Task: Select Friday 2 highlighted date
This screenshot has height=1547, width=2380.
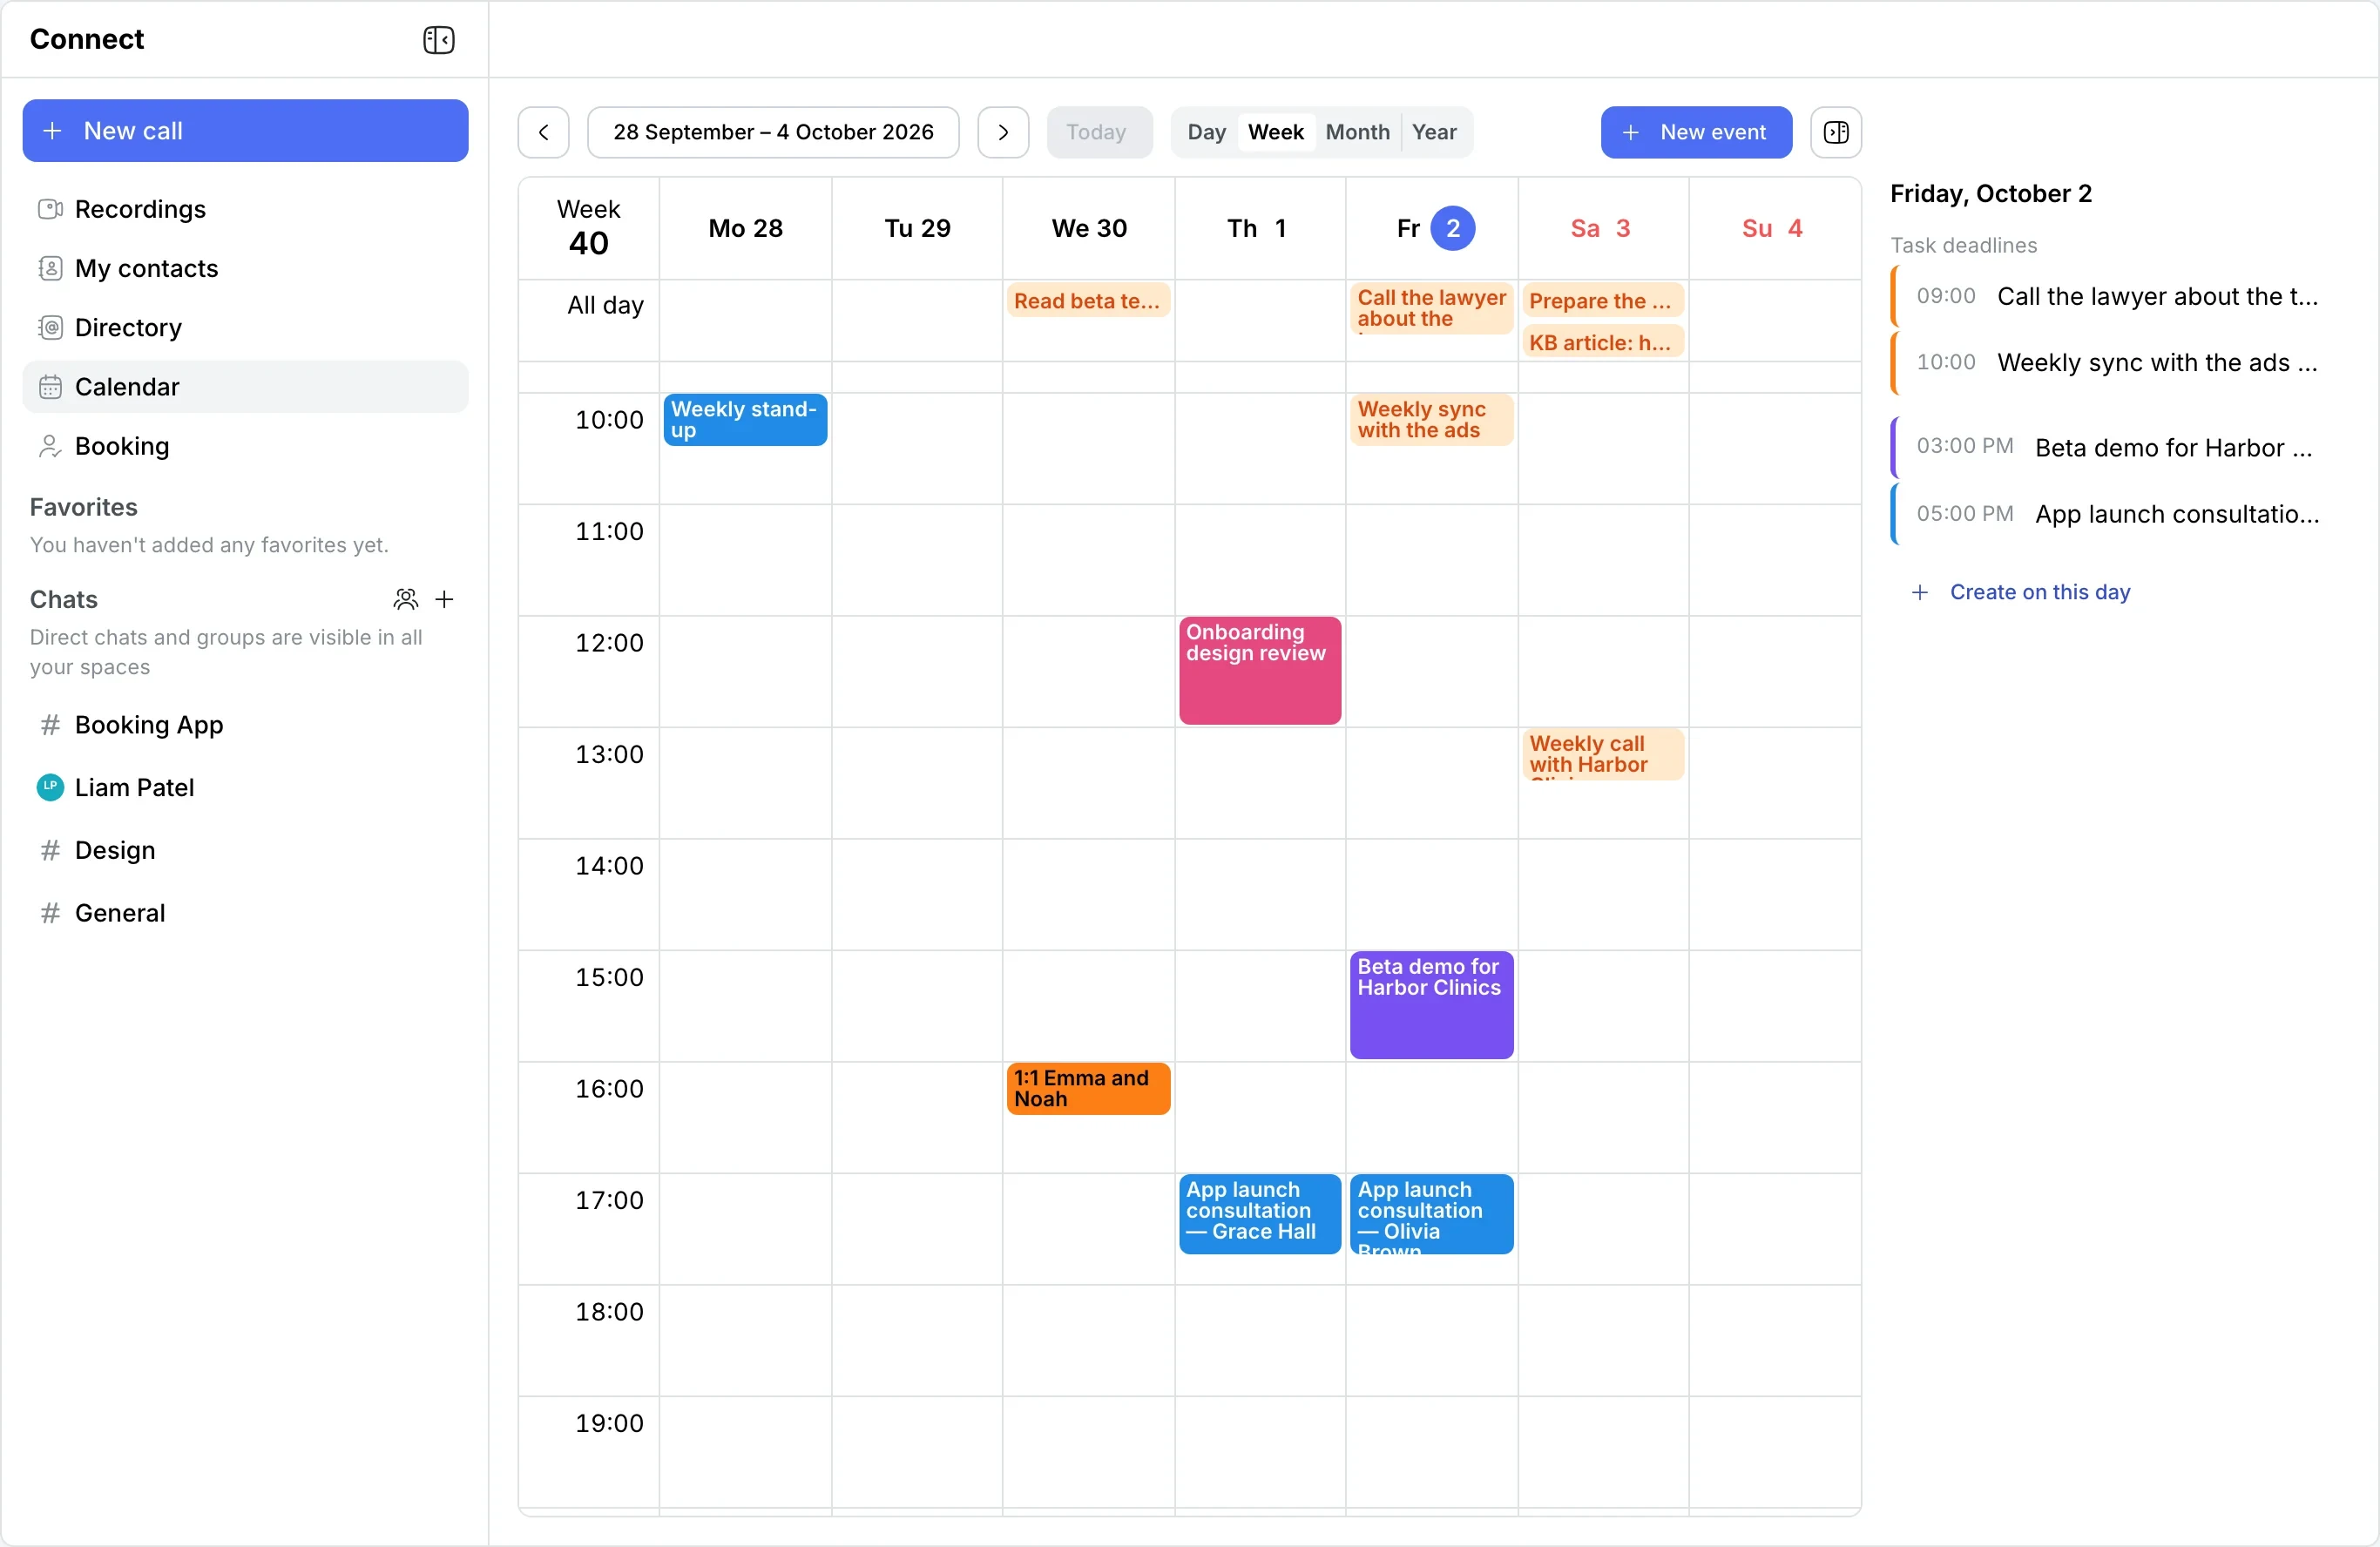Action: (x=1452, y=228)
